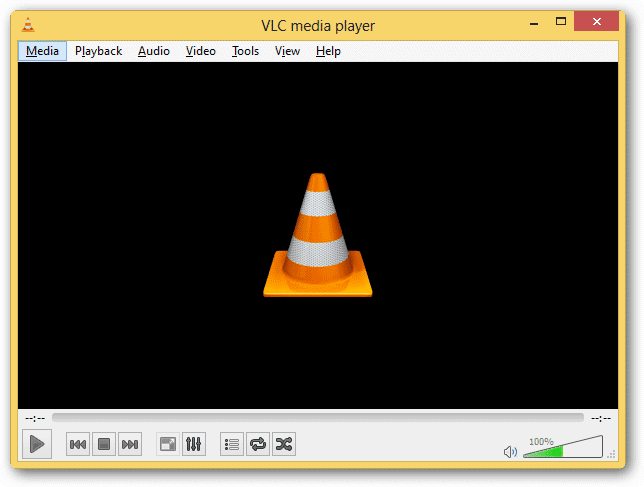Click the remaining time label on right
The width and height of the screenshot is (644, 487).
[601, 418]
